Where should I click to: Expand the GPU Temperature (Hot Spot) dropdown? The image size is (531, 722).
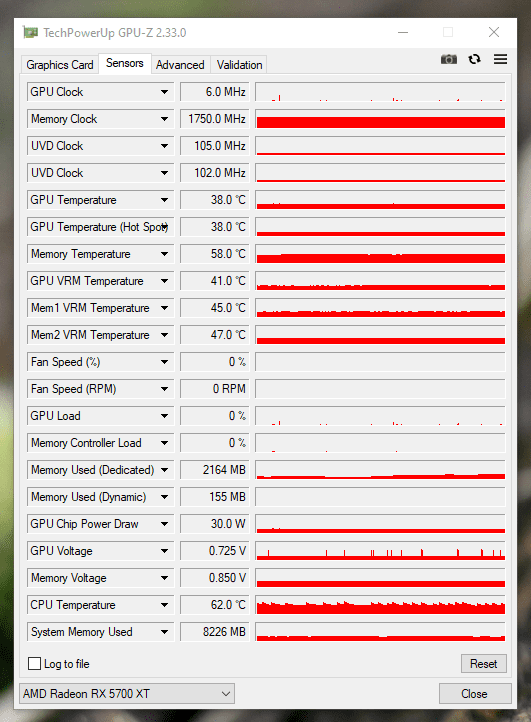(164, 227)
